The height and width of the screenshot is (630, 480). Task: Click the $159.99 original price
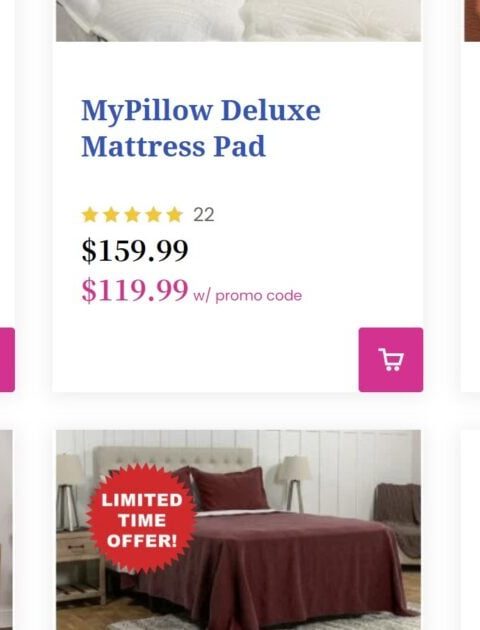135,250
